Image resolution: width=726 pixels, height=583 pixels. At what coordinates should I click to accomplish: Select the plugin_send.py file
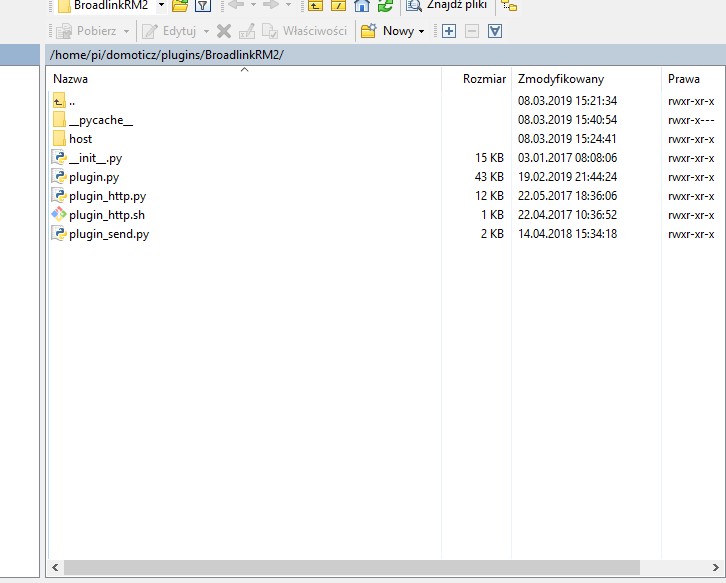pos(384,234)
